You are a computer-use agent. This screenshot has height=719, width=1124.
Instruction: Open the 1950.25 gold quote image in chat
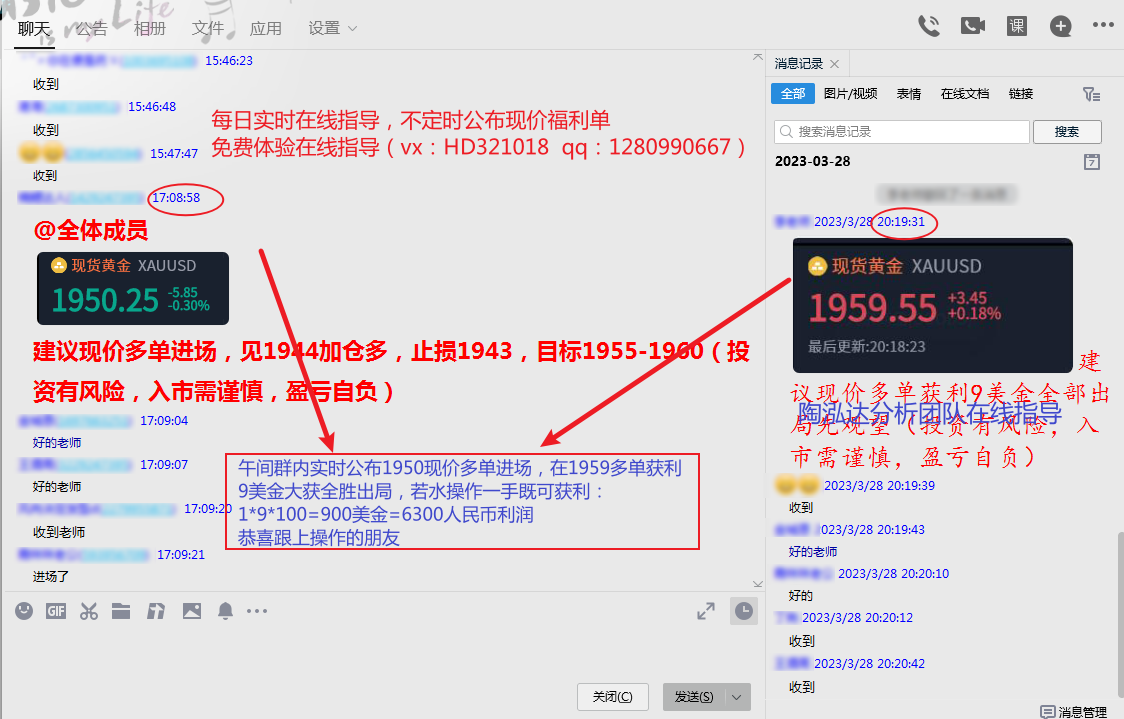pos(133,288)
